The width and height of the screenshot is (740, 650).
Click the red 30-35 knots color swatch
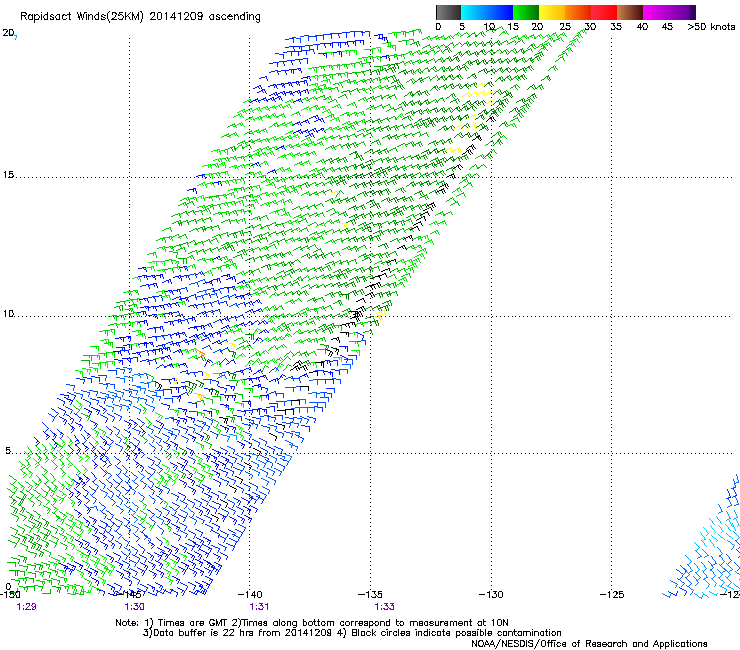[x=604, y=12]
